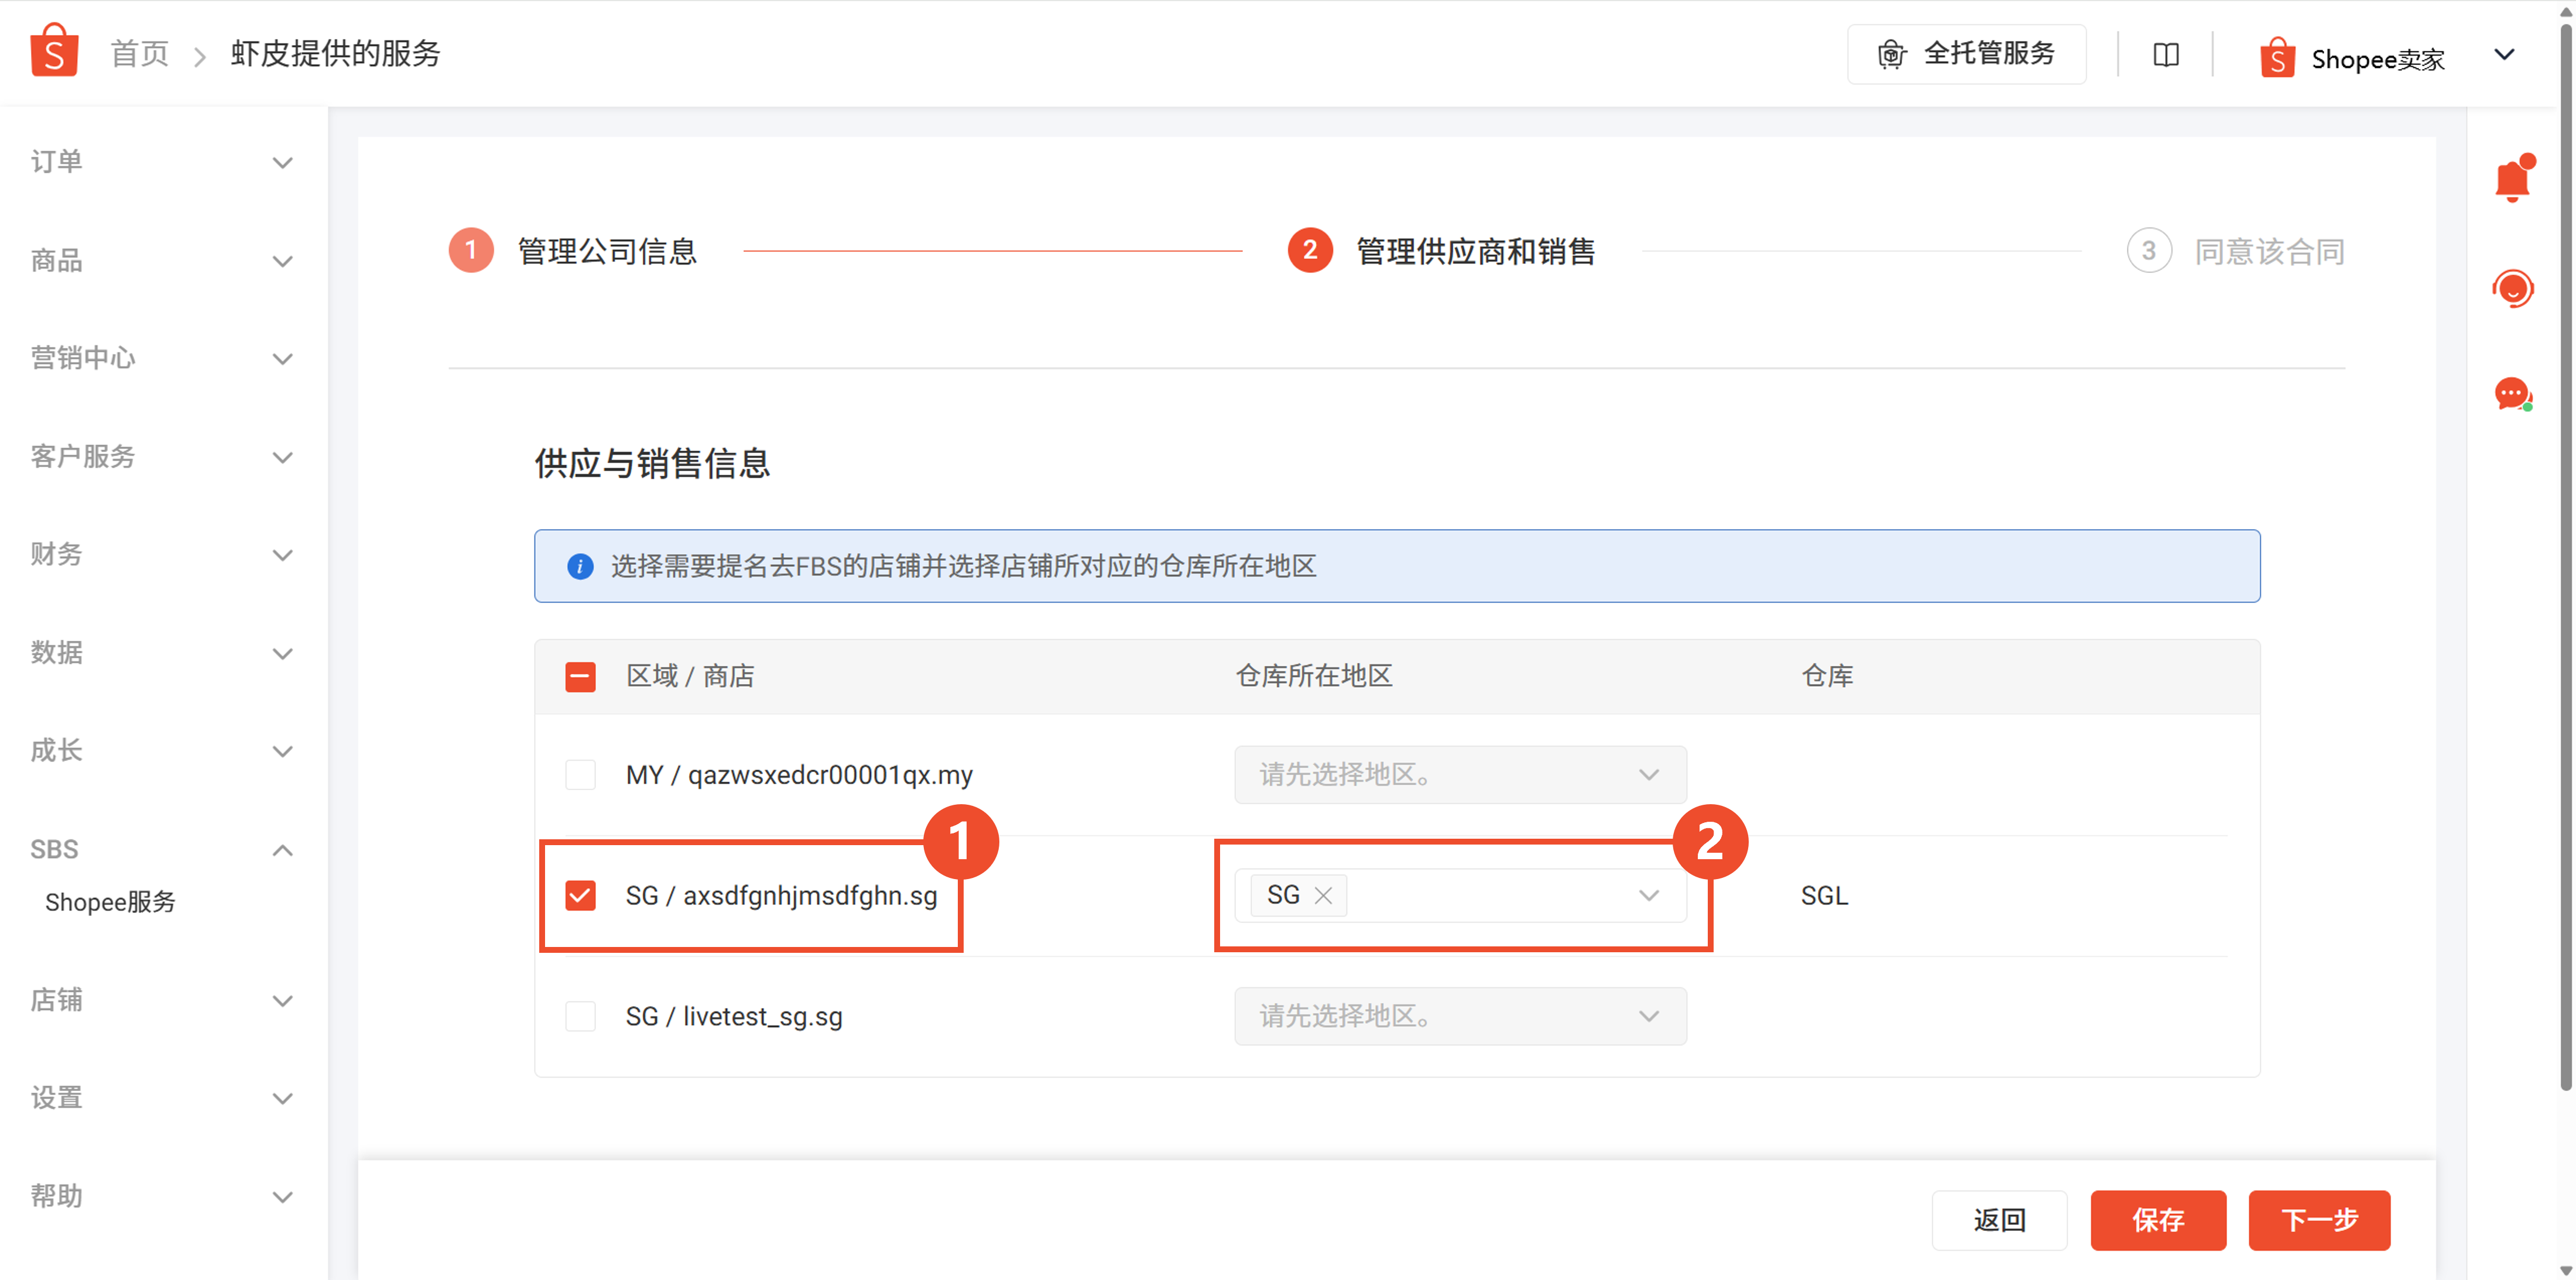Check the MY / qazwsxedcr00001qx.my shop checkbox
The width and height of the screenshot is (2576, 1280).
(x=580, y=774)
